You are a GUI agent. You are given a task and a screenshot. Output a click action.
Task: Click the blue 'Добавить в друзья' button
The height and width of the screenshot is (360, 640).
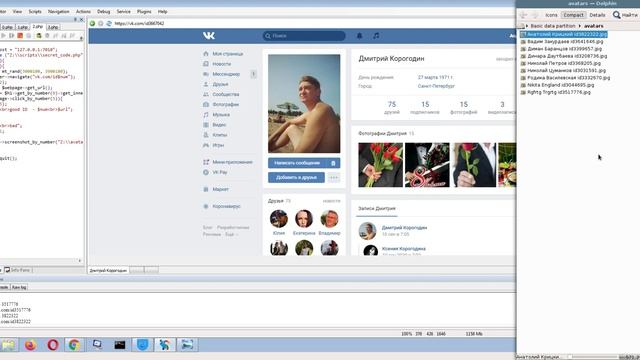(296, 178)
